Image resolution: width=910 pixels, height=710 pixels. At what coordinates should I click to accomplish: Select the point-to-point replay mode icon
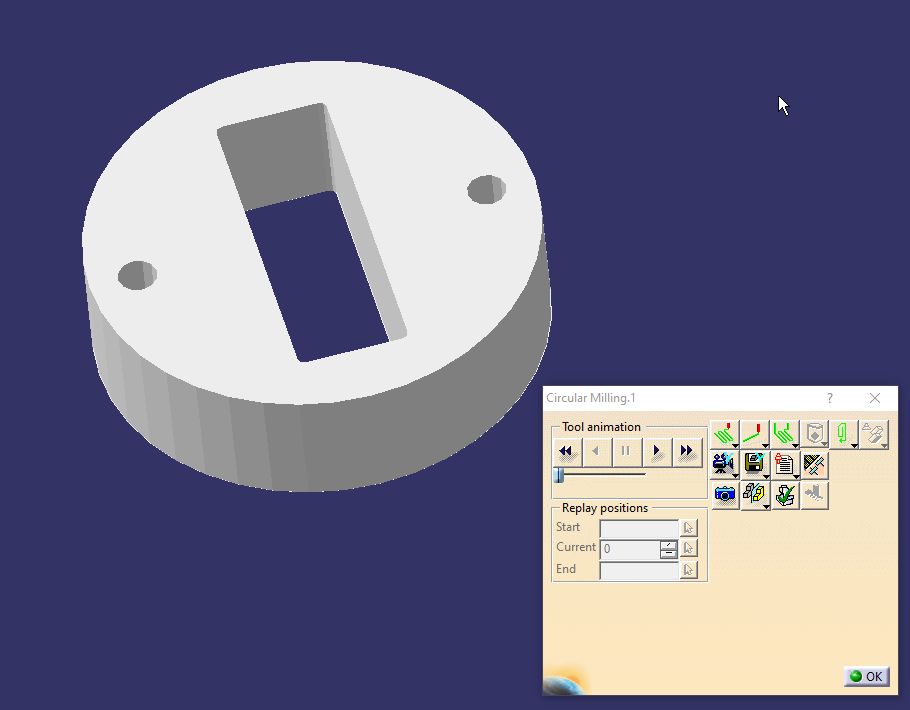point(754,434)
